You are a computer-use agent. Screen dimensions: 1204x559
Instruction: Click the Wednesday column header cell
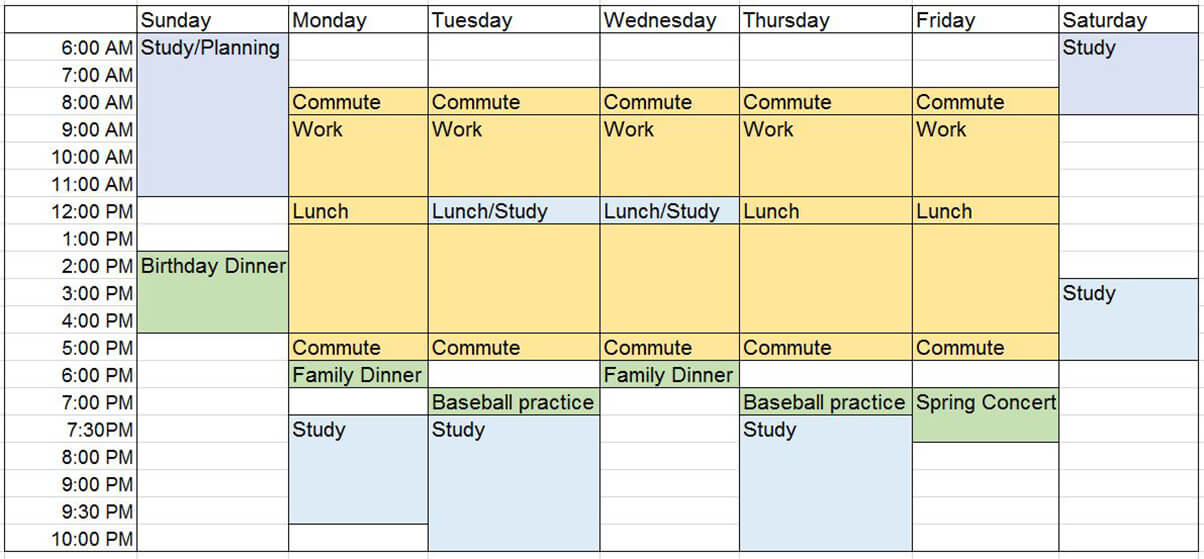point(669,20)
